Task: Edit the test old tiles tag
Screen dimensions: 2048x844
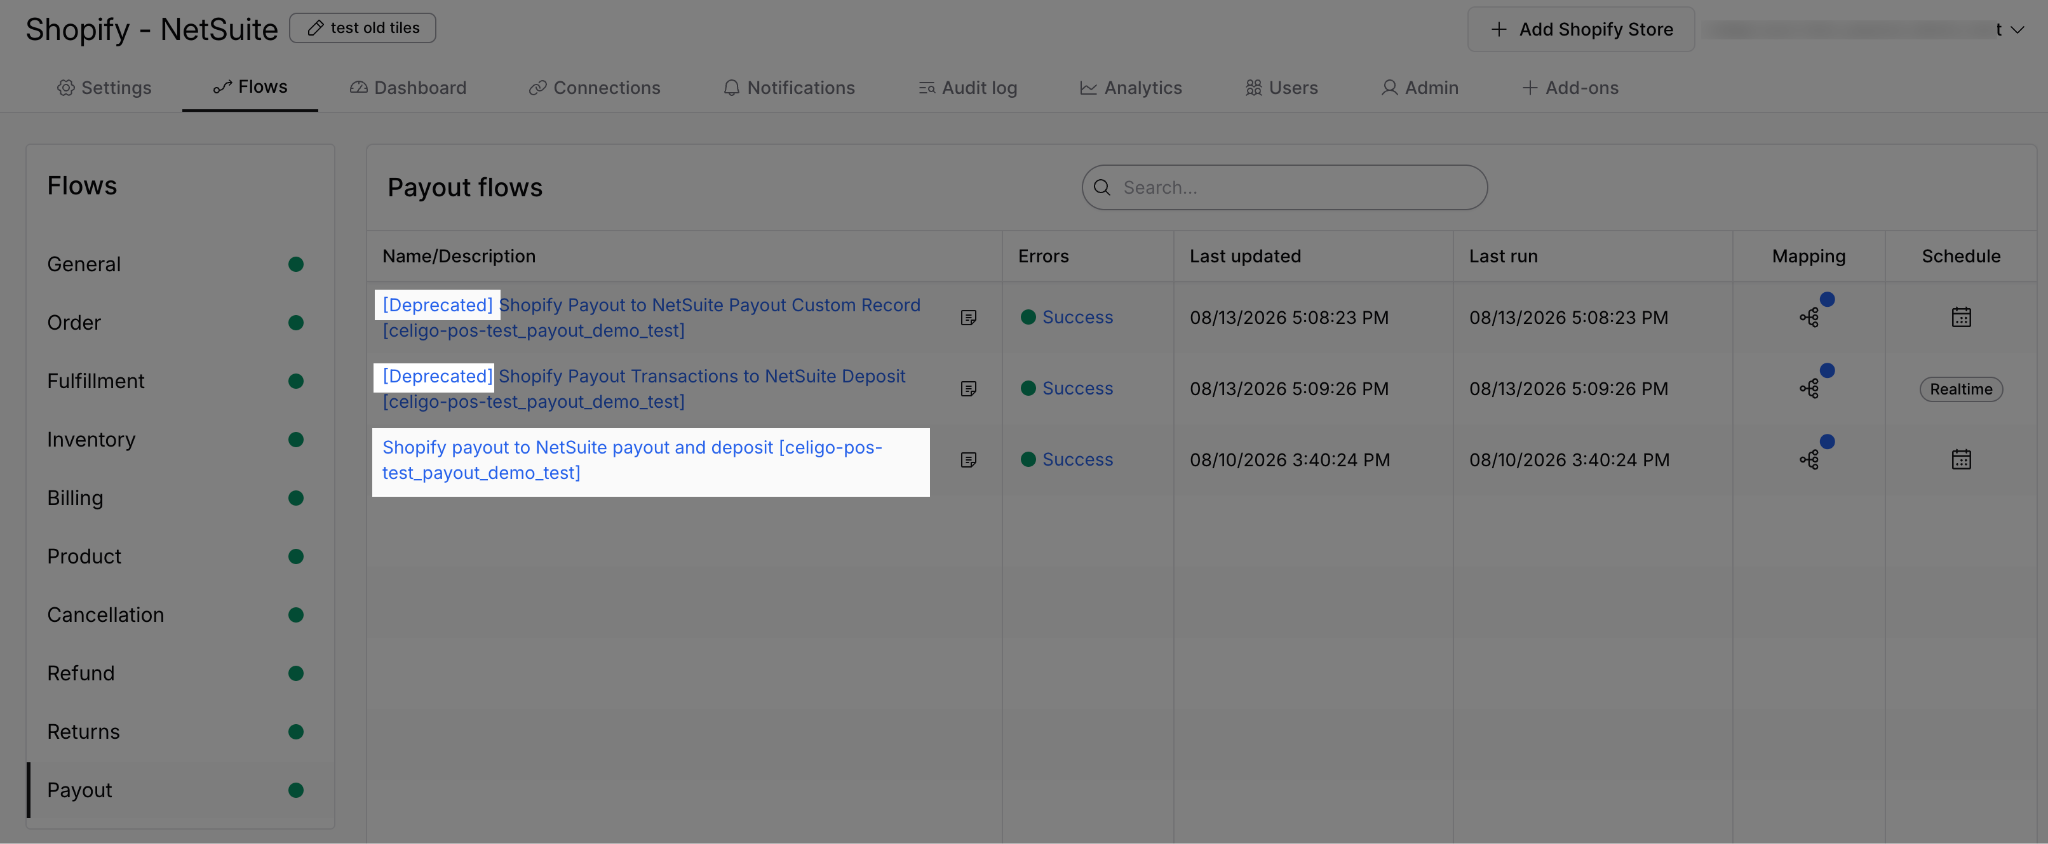Action: coord(363,28)
